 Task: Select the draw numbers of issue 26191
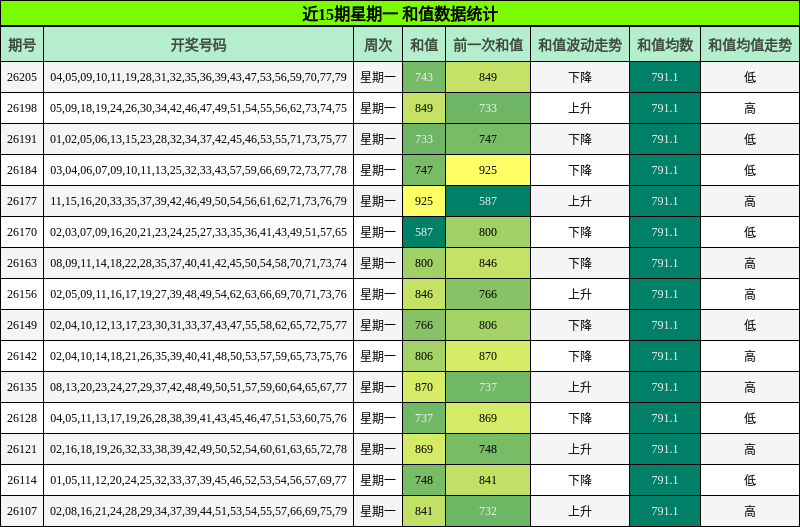pos(198,139)
